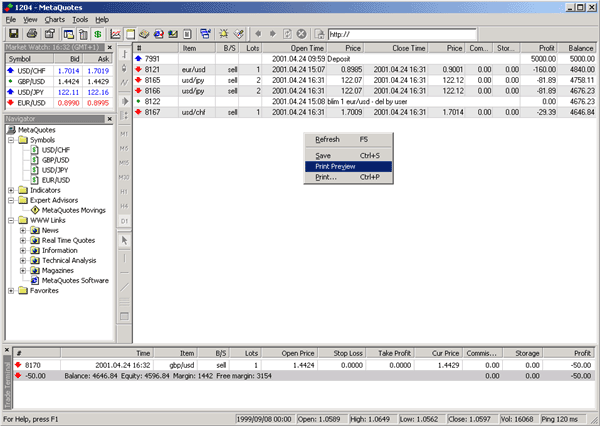This screenshot has height=426, width=600.
Task: Select the bar chart type icon
Action: click(x=124, y=54)
